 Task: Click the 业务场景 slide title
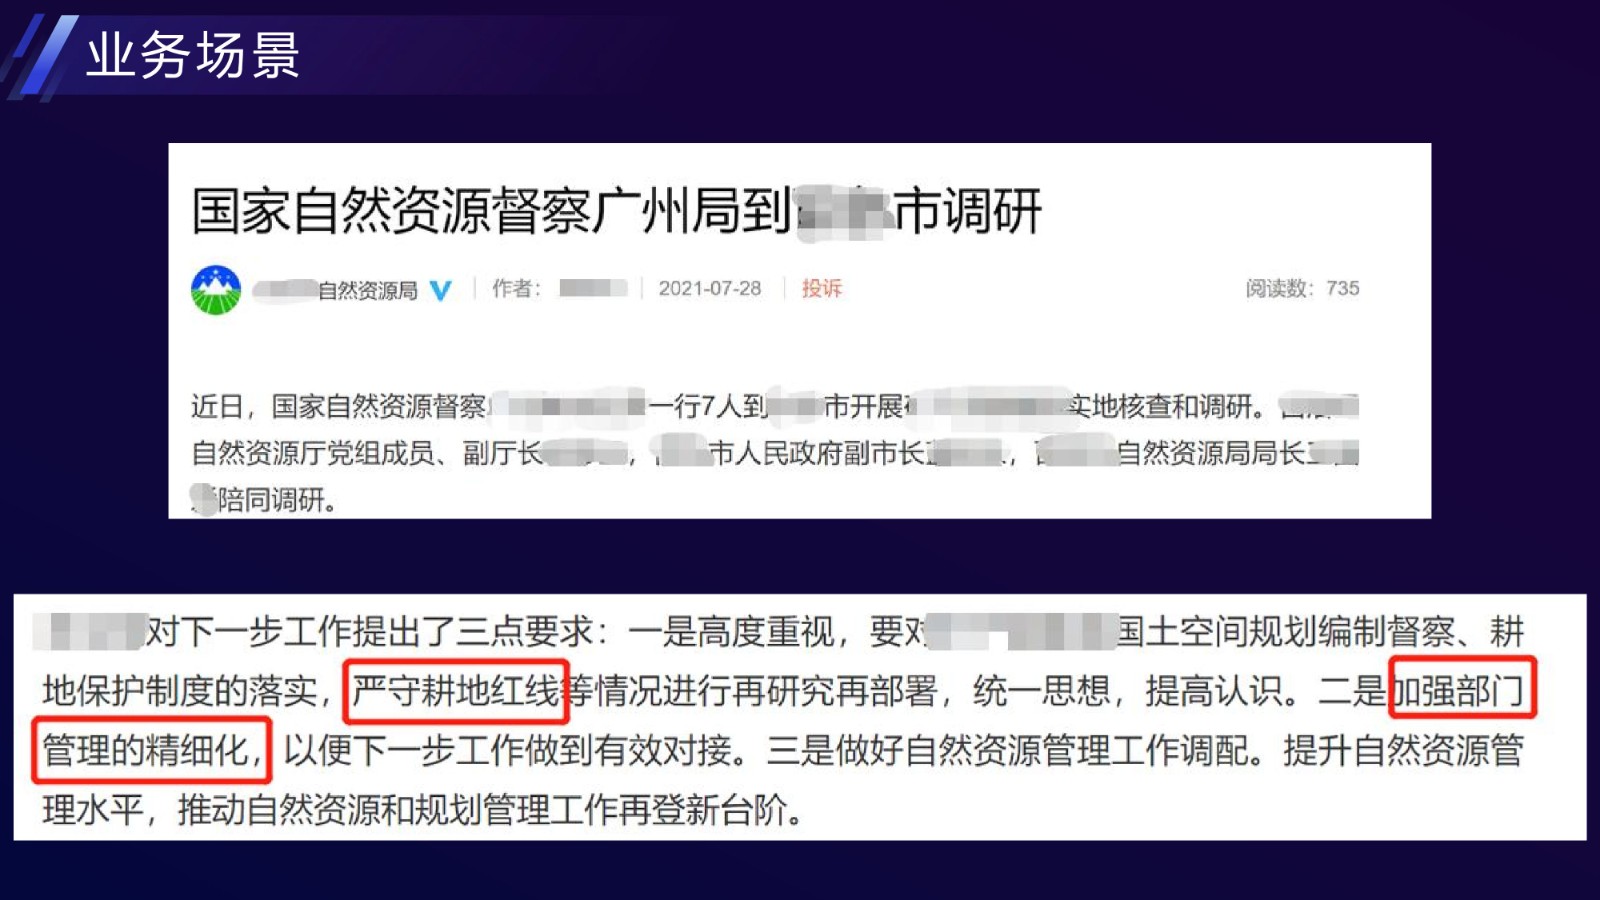(193, 54)
